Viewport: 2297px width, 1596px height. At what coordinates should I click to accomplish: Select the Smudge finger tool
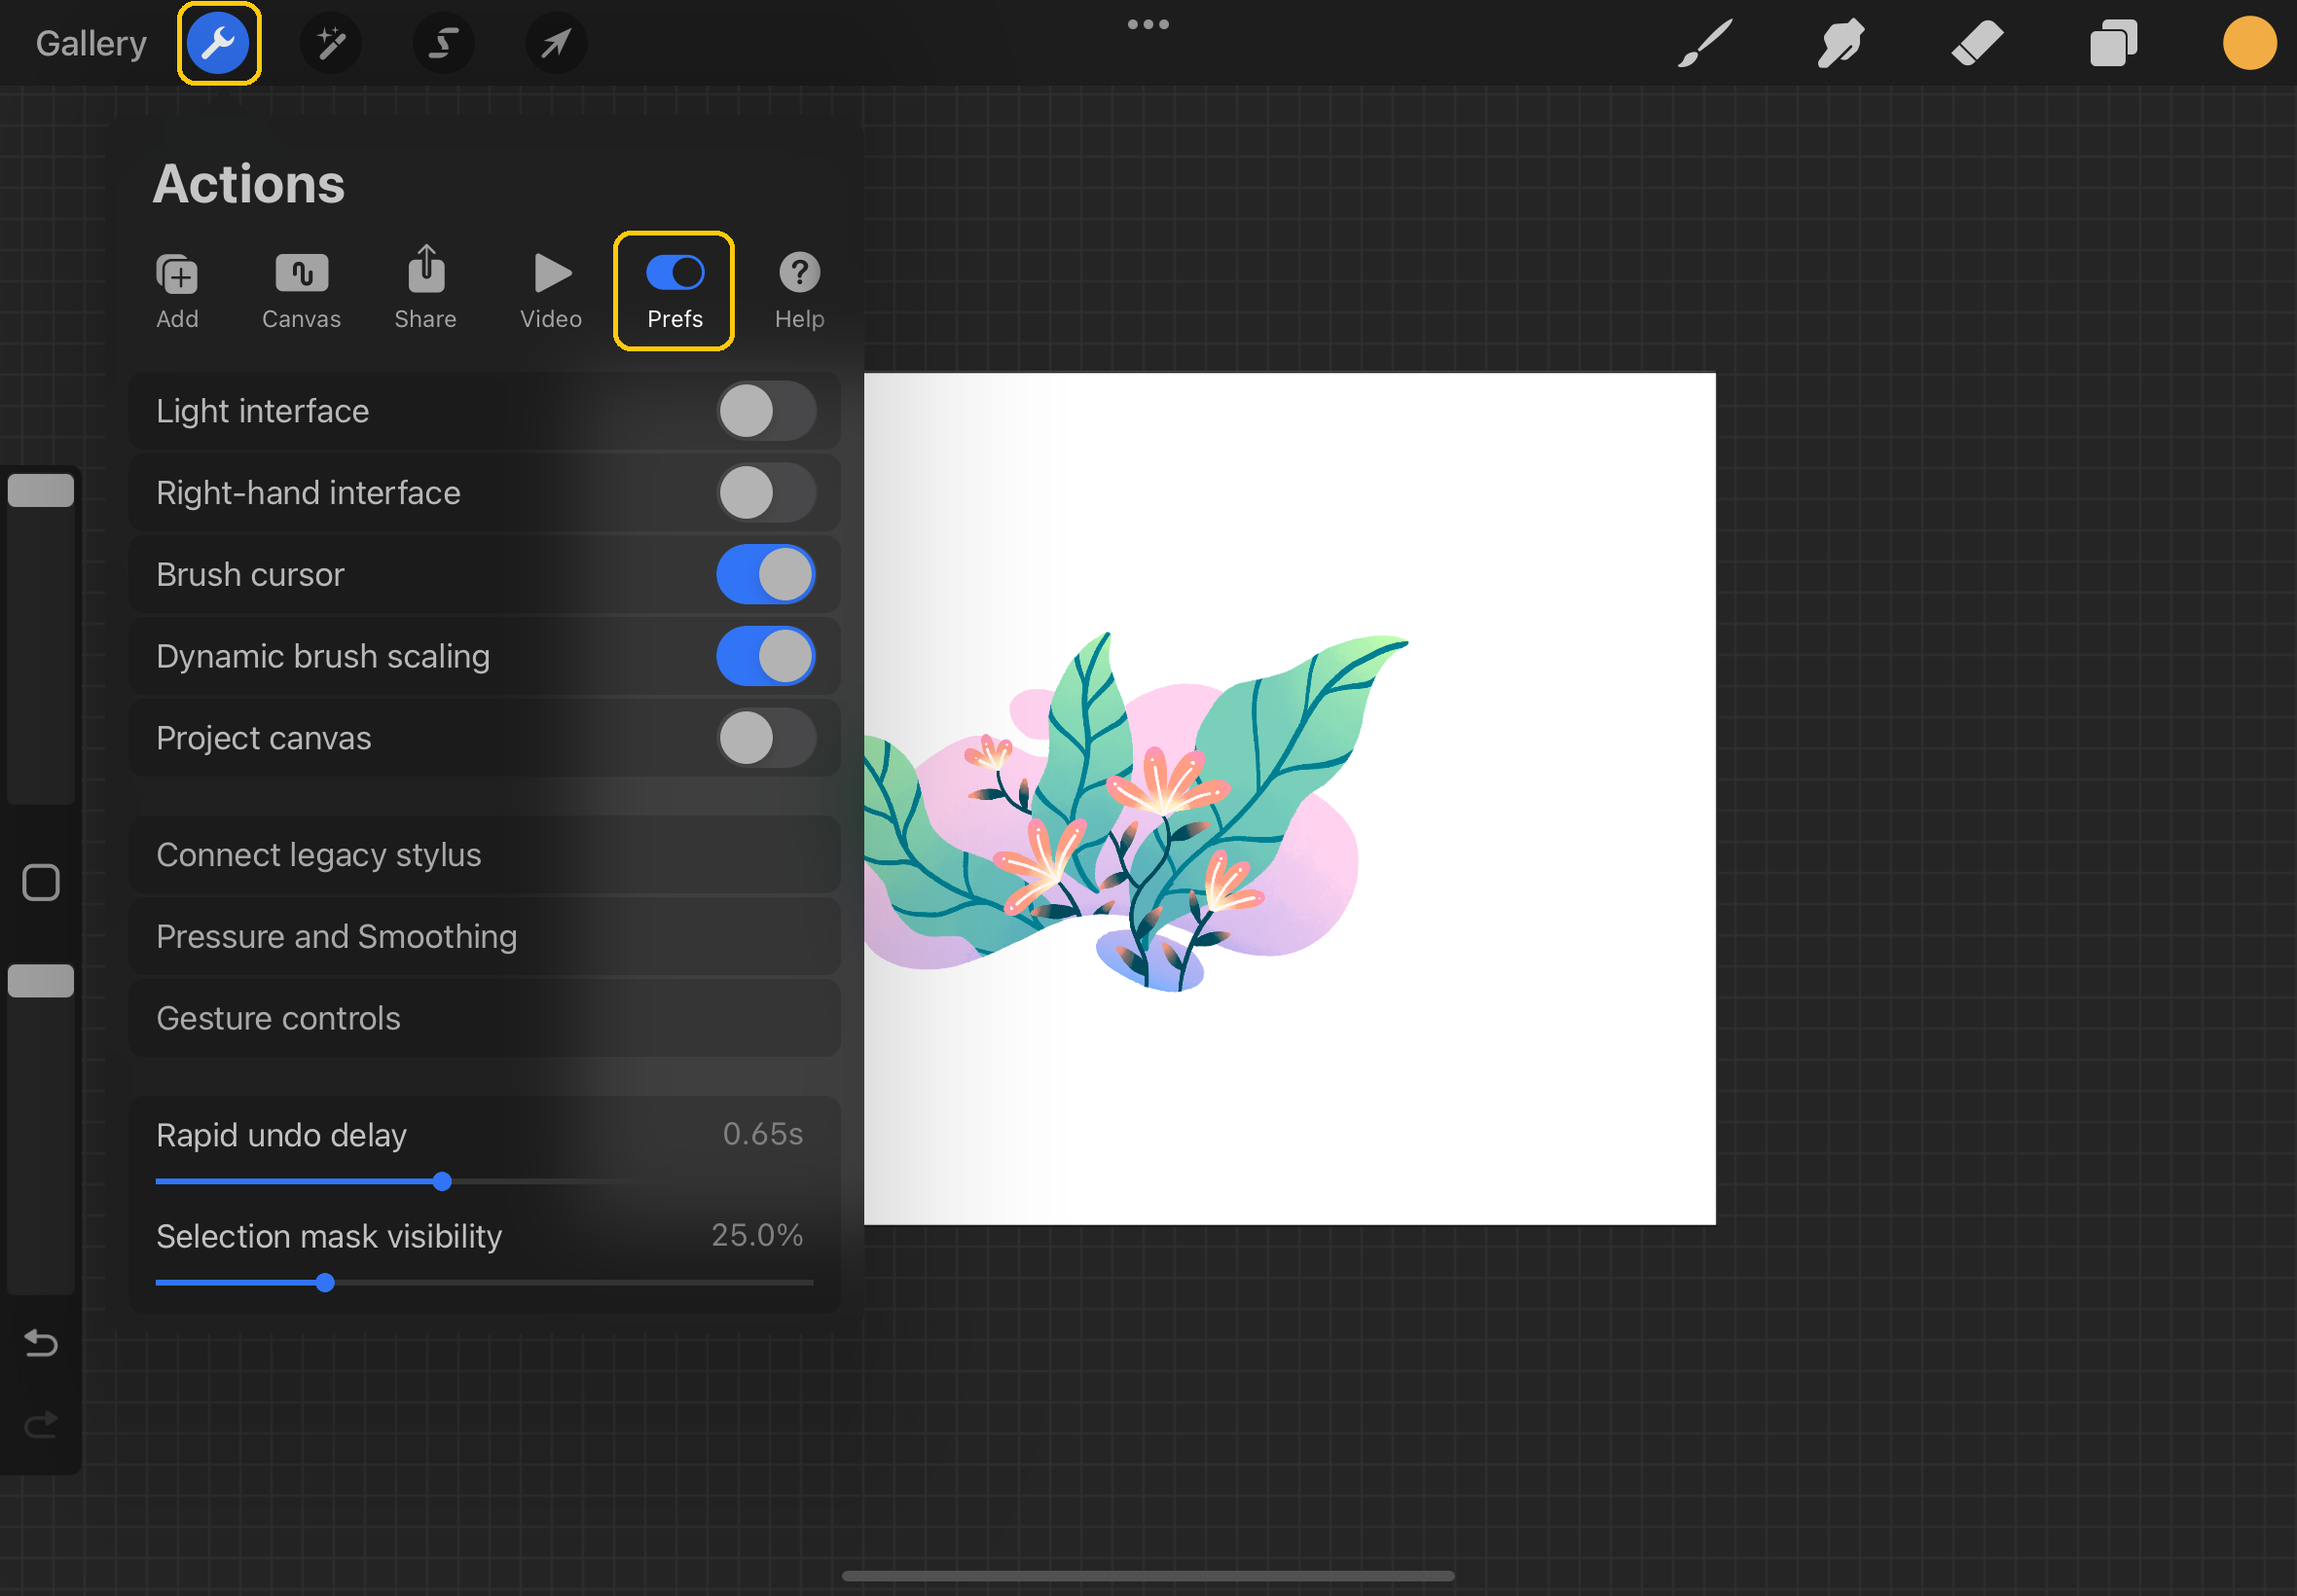1840,44
